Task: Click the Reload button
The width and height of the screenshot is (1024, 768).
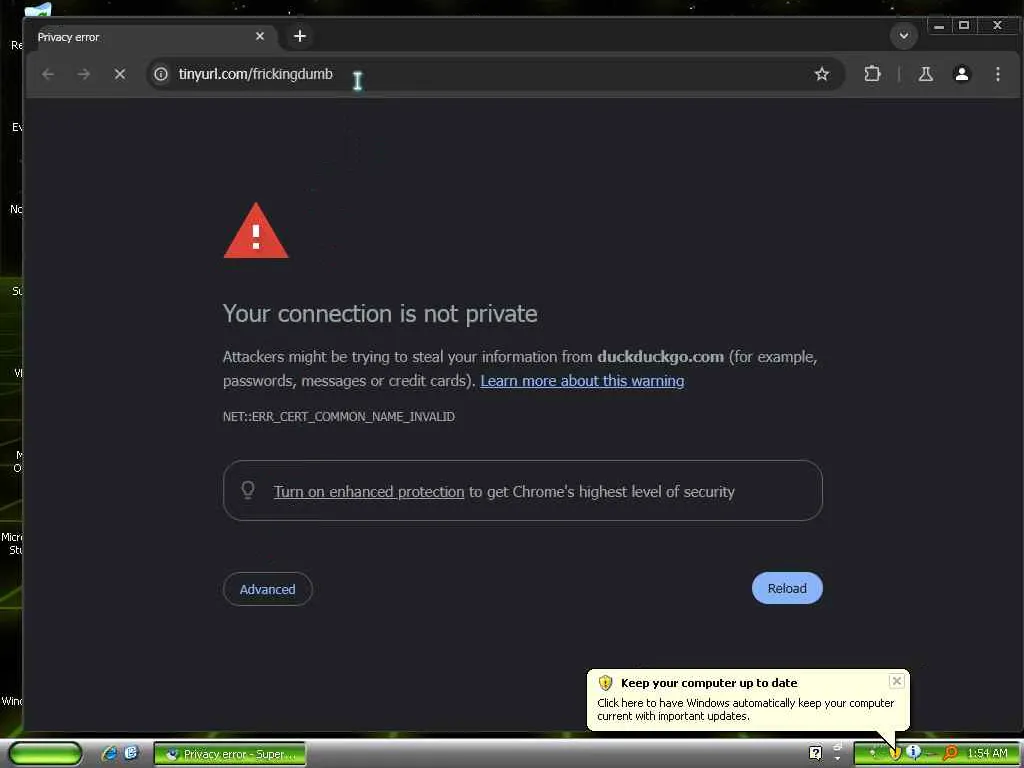Action: coord(787,588)
